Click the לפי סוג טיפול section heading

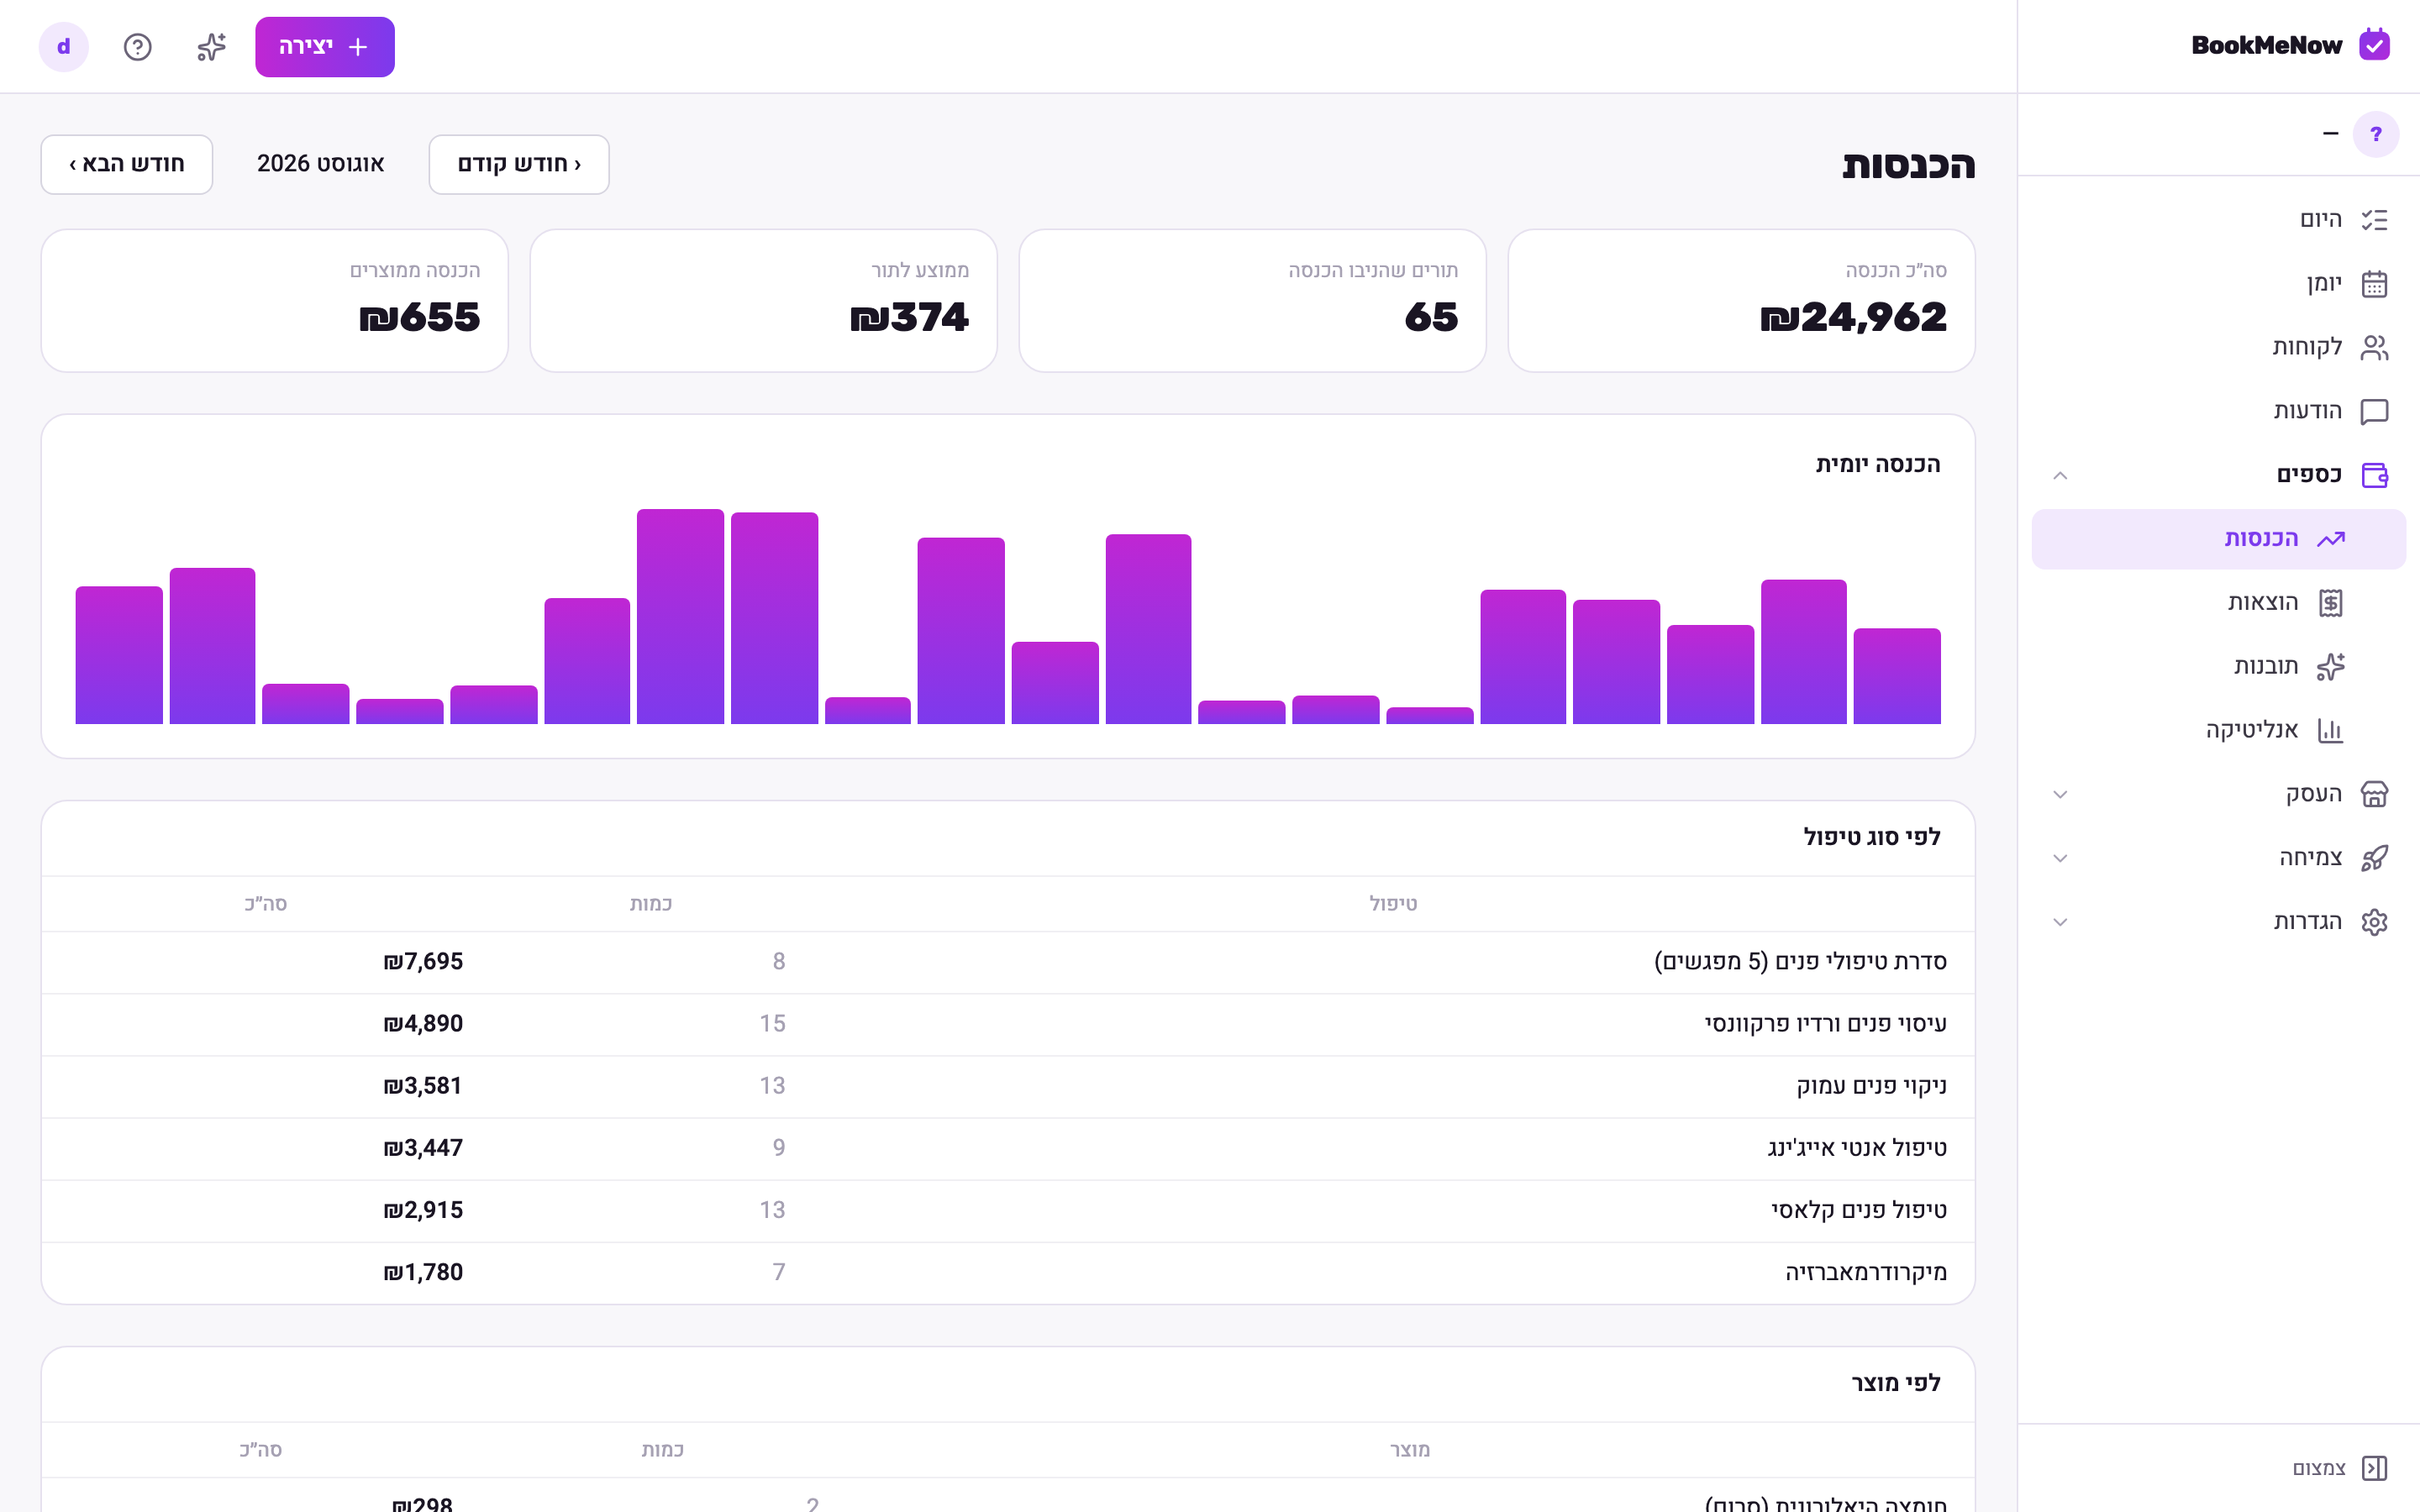(x=1872, y=837)
